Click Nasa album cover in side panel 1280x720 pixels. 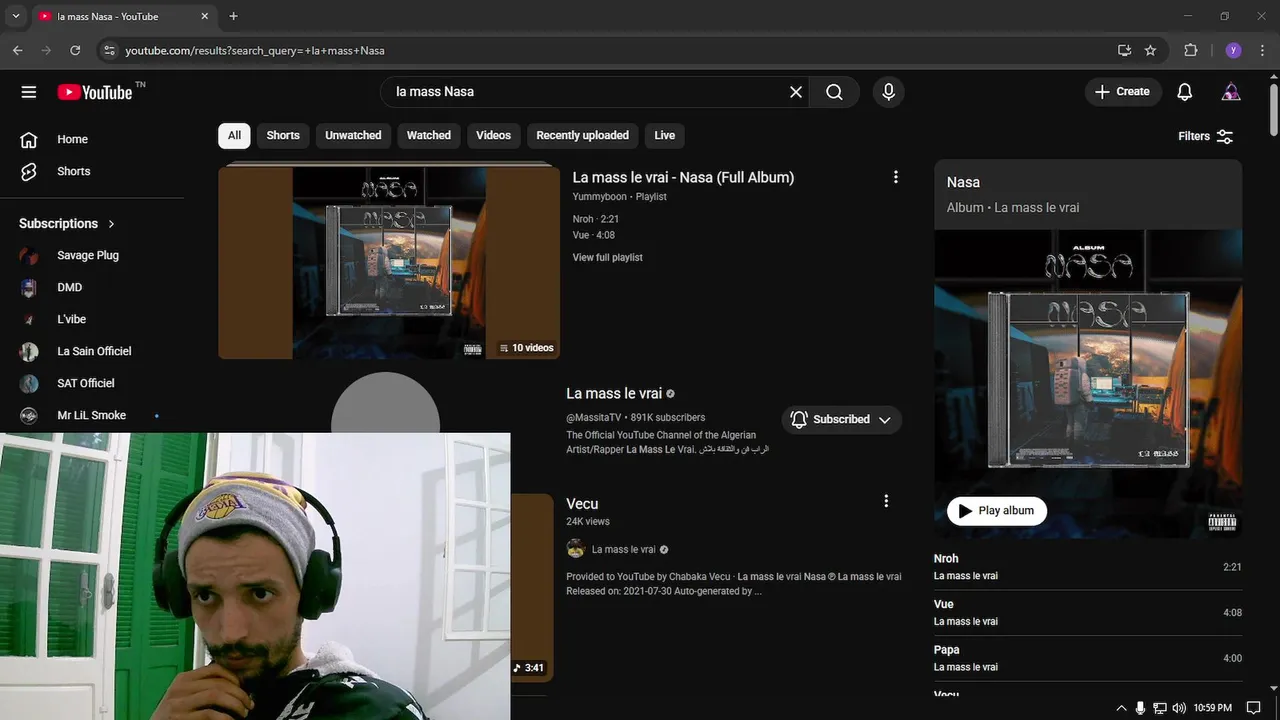1088,385
